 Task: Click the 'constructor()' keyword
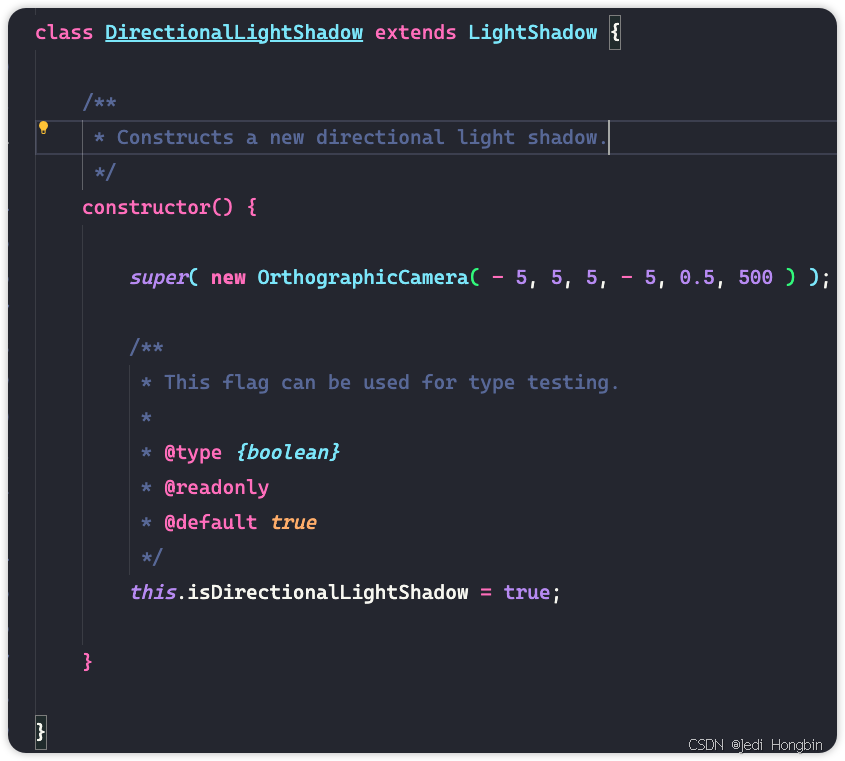point(158,207)
